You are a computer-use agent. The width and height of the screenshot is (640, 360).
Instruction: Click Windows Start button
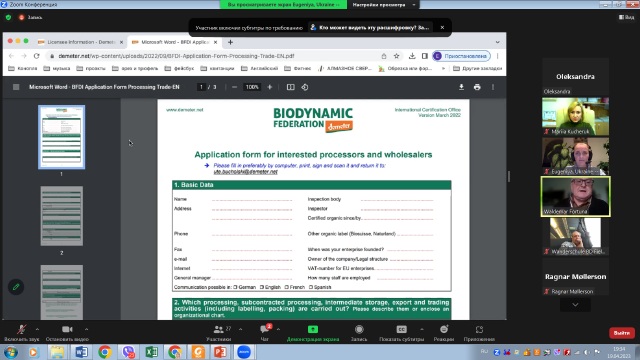(x=11, y=352)
